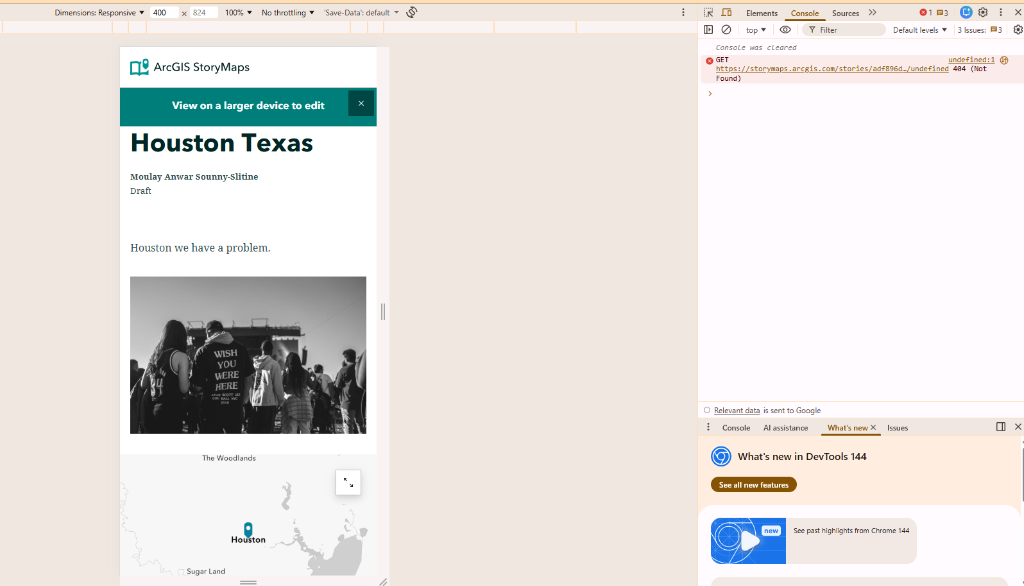Clear the console with the circle-slash icon
This screenshot has height=586, width=1024.
tap(727, 29)
